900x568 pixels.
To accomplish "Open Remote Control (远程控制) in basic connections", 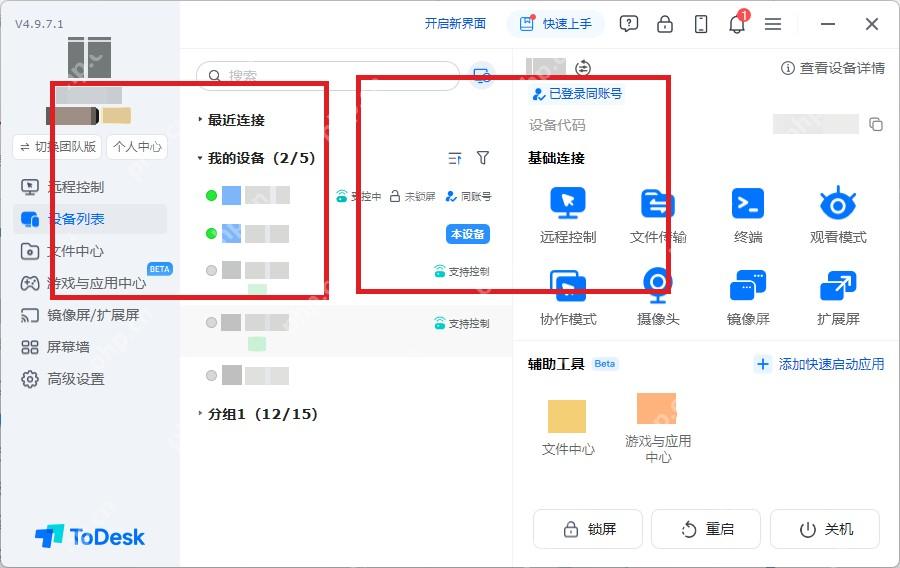I will pyautogui.click(x=568, y=215).
